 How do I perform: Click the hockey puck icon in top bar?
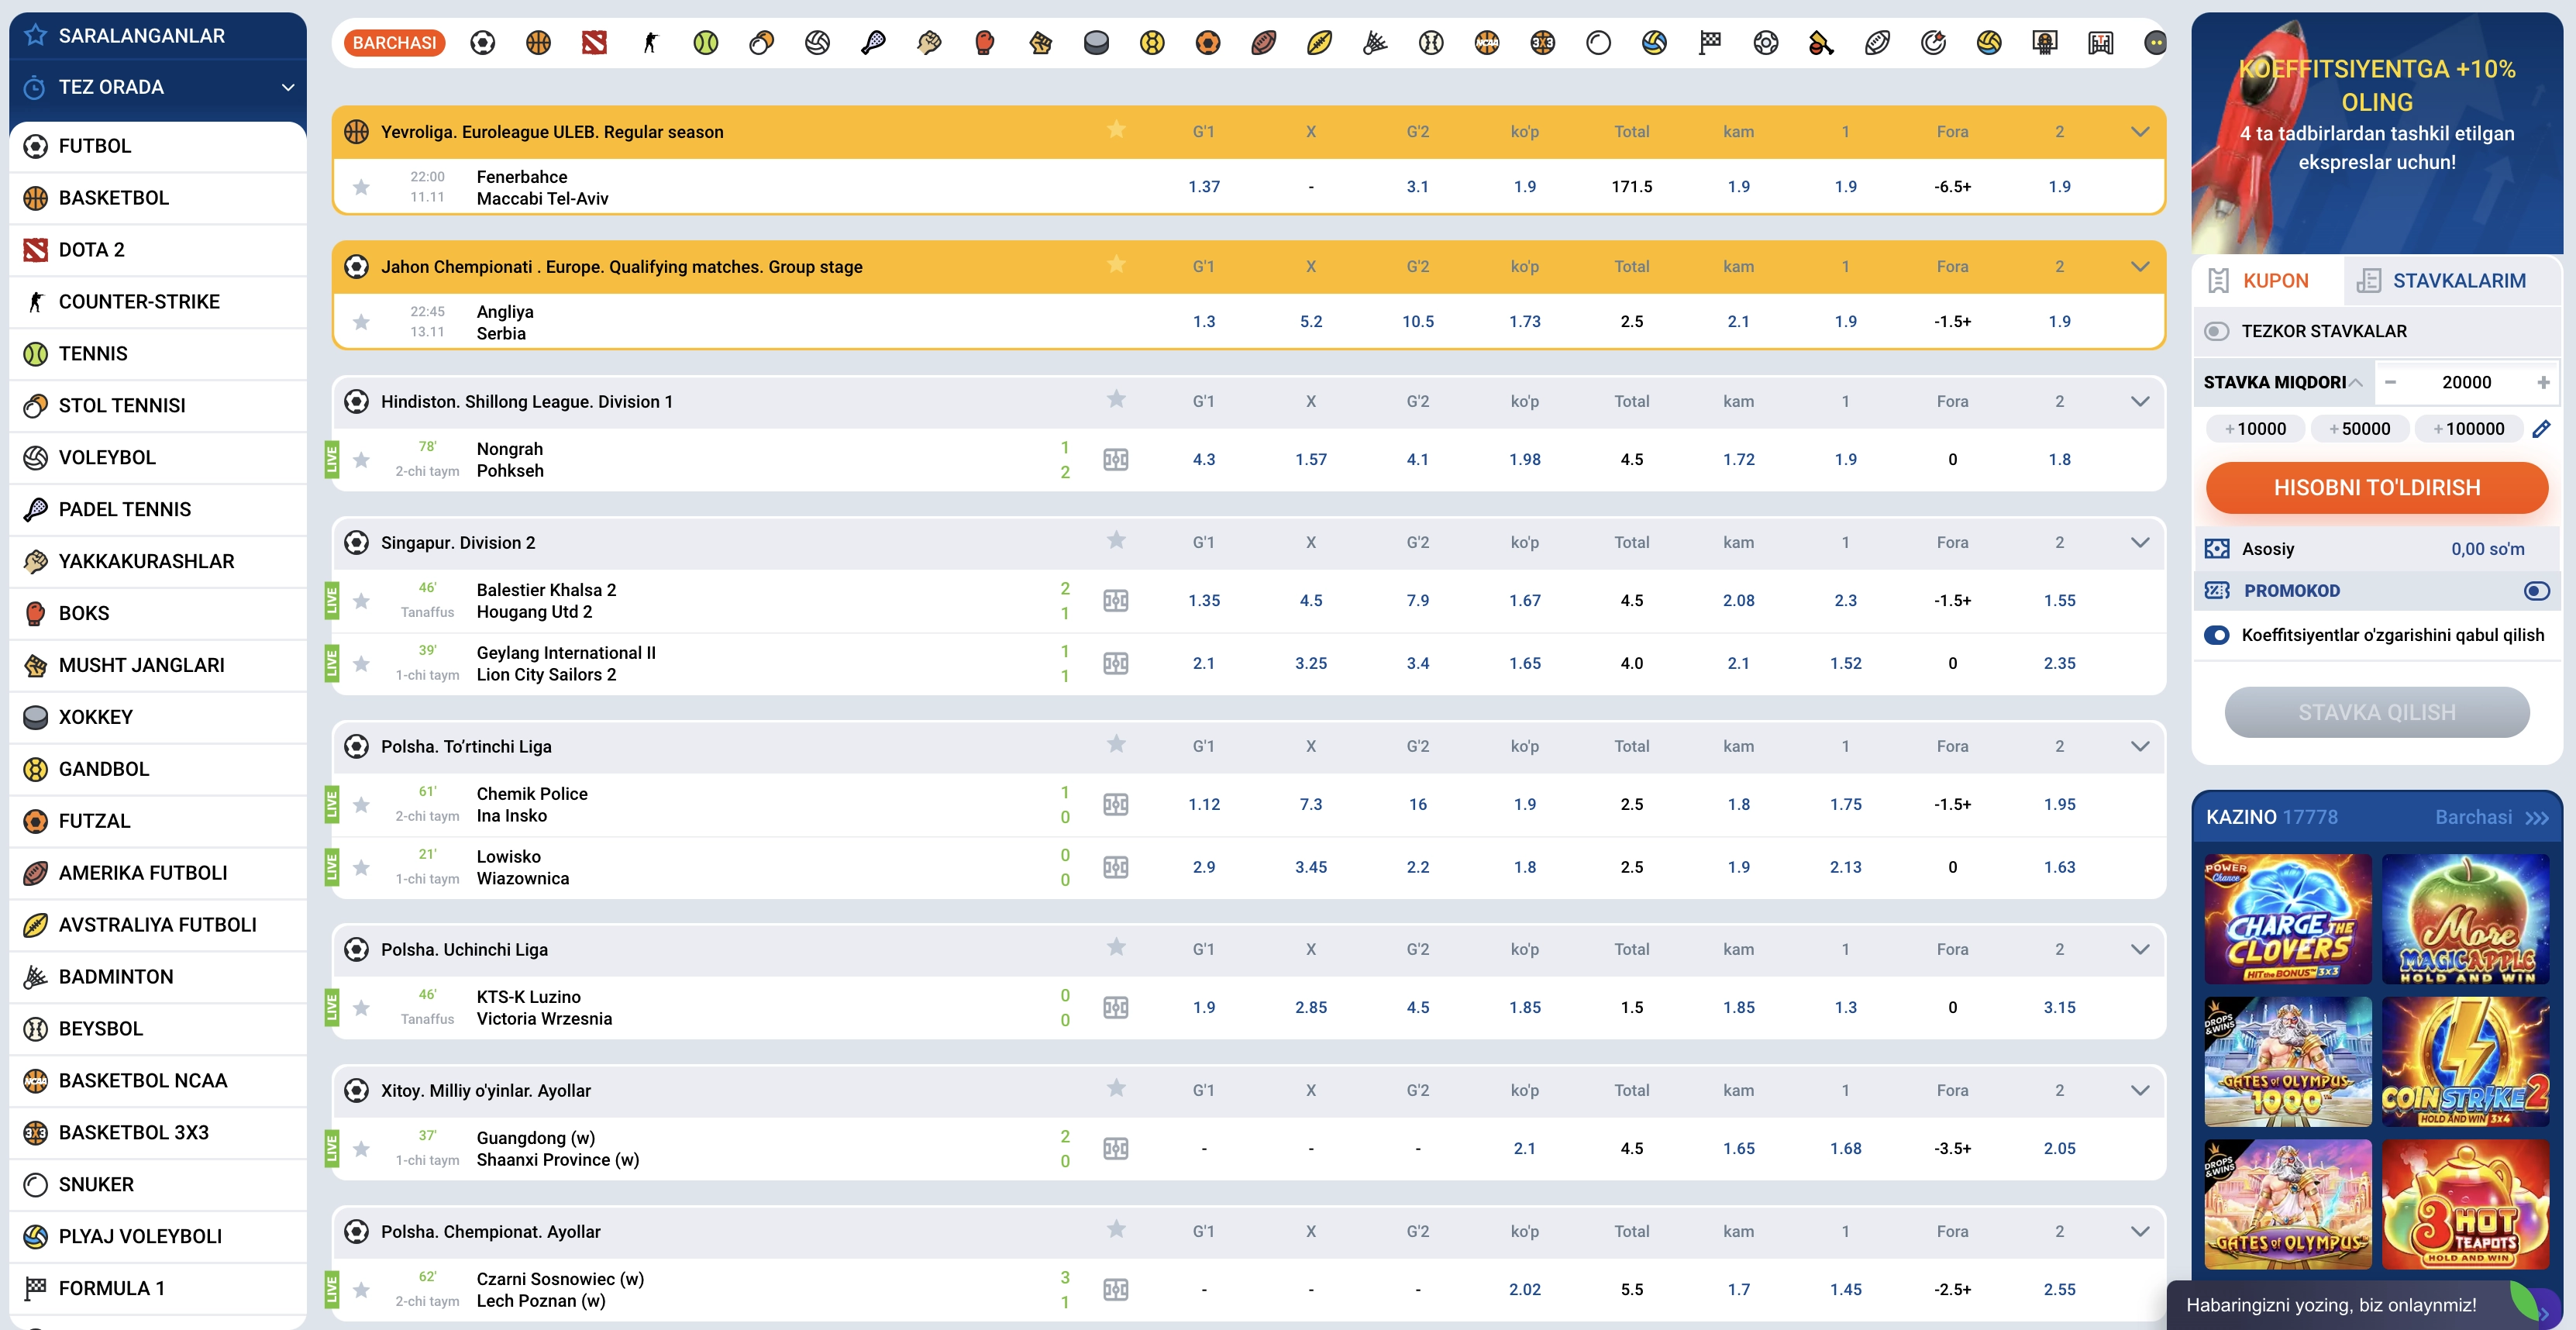1096,43
